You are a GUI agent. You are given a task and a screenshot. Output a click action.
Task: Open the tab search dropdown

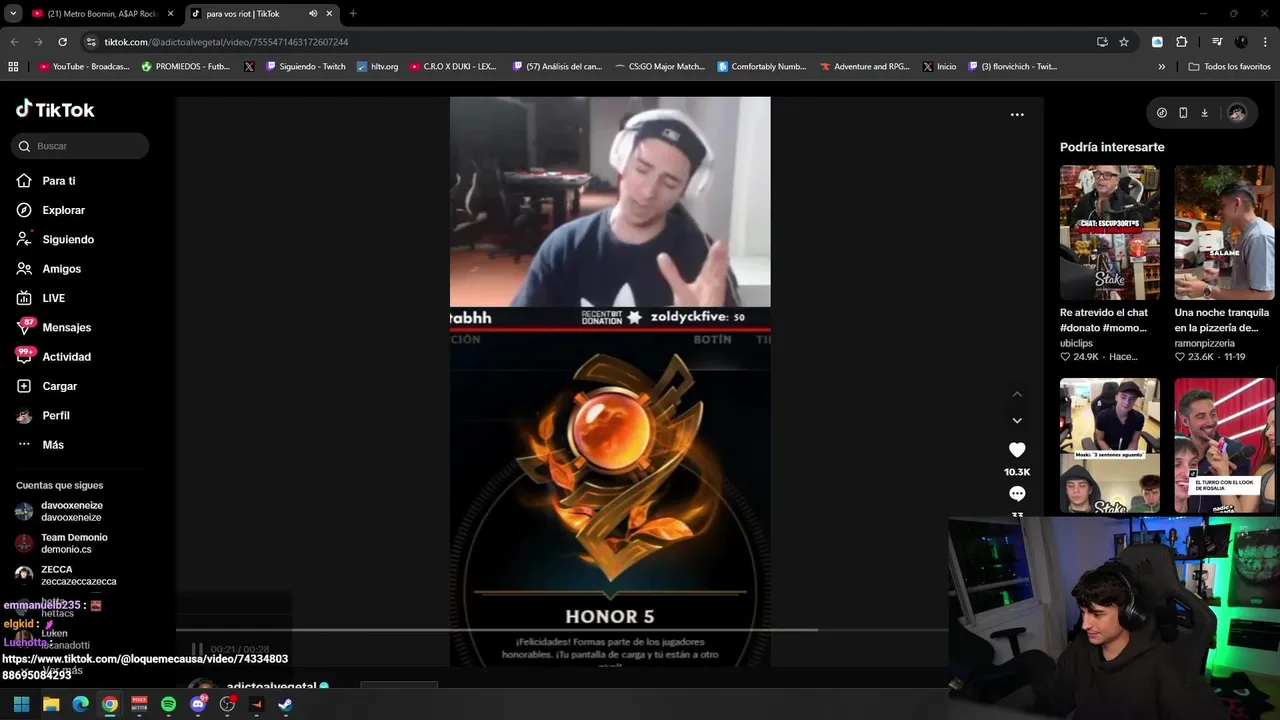pos(12,14)
